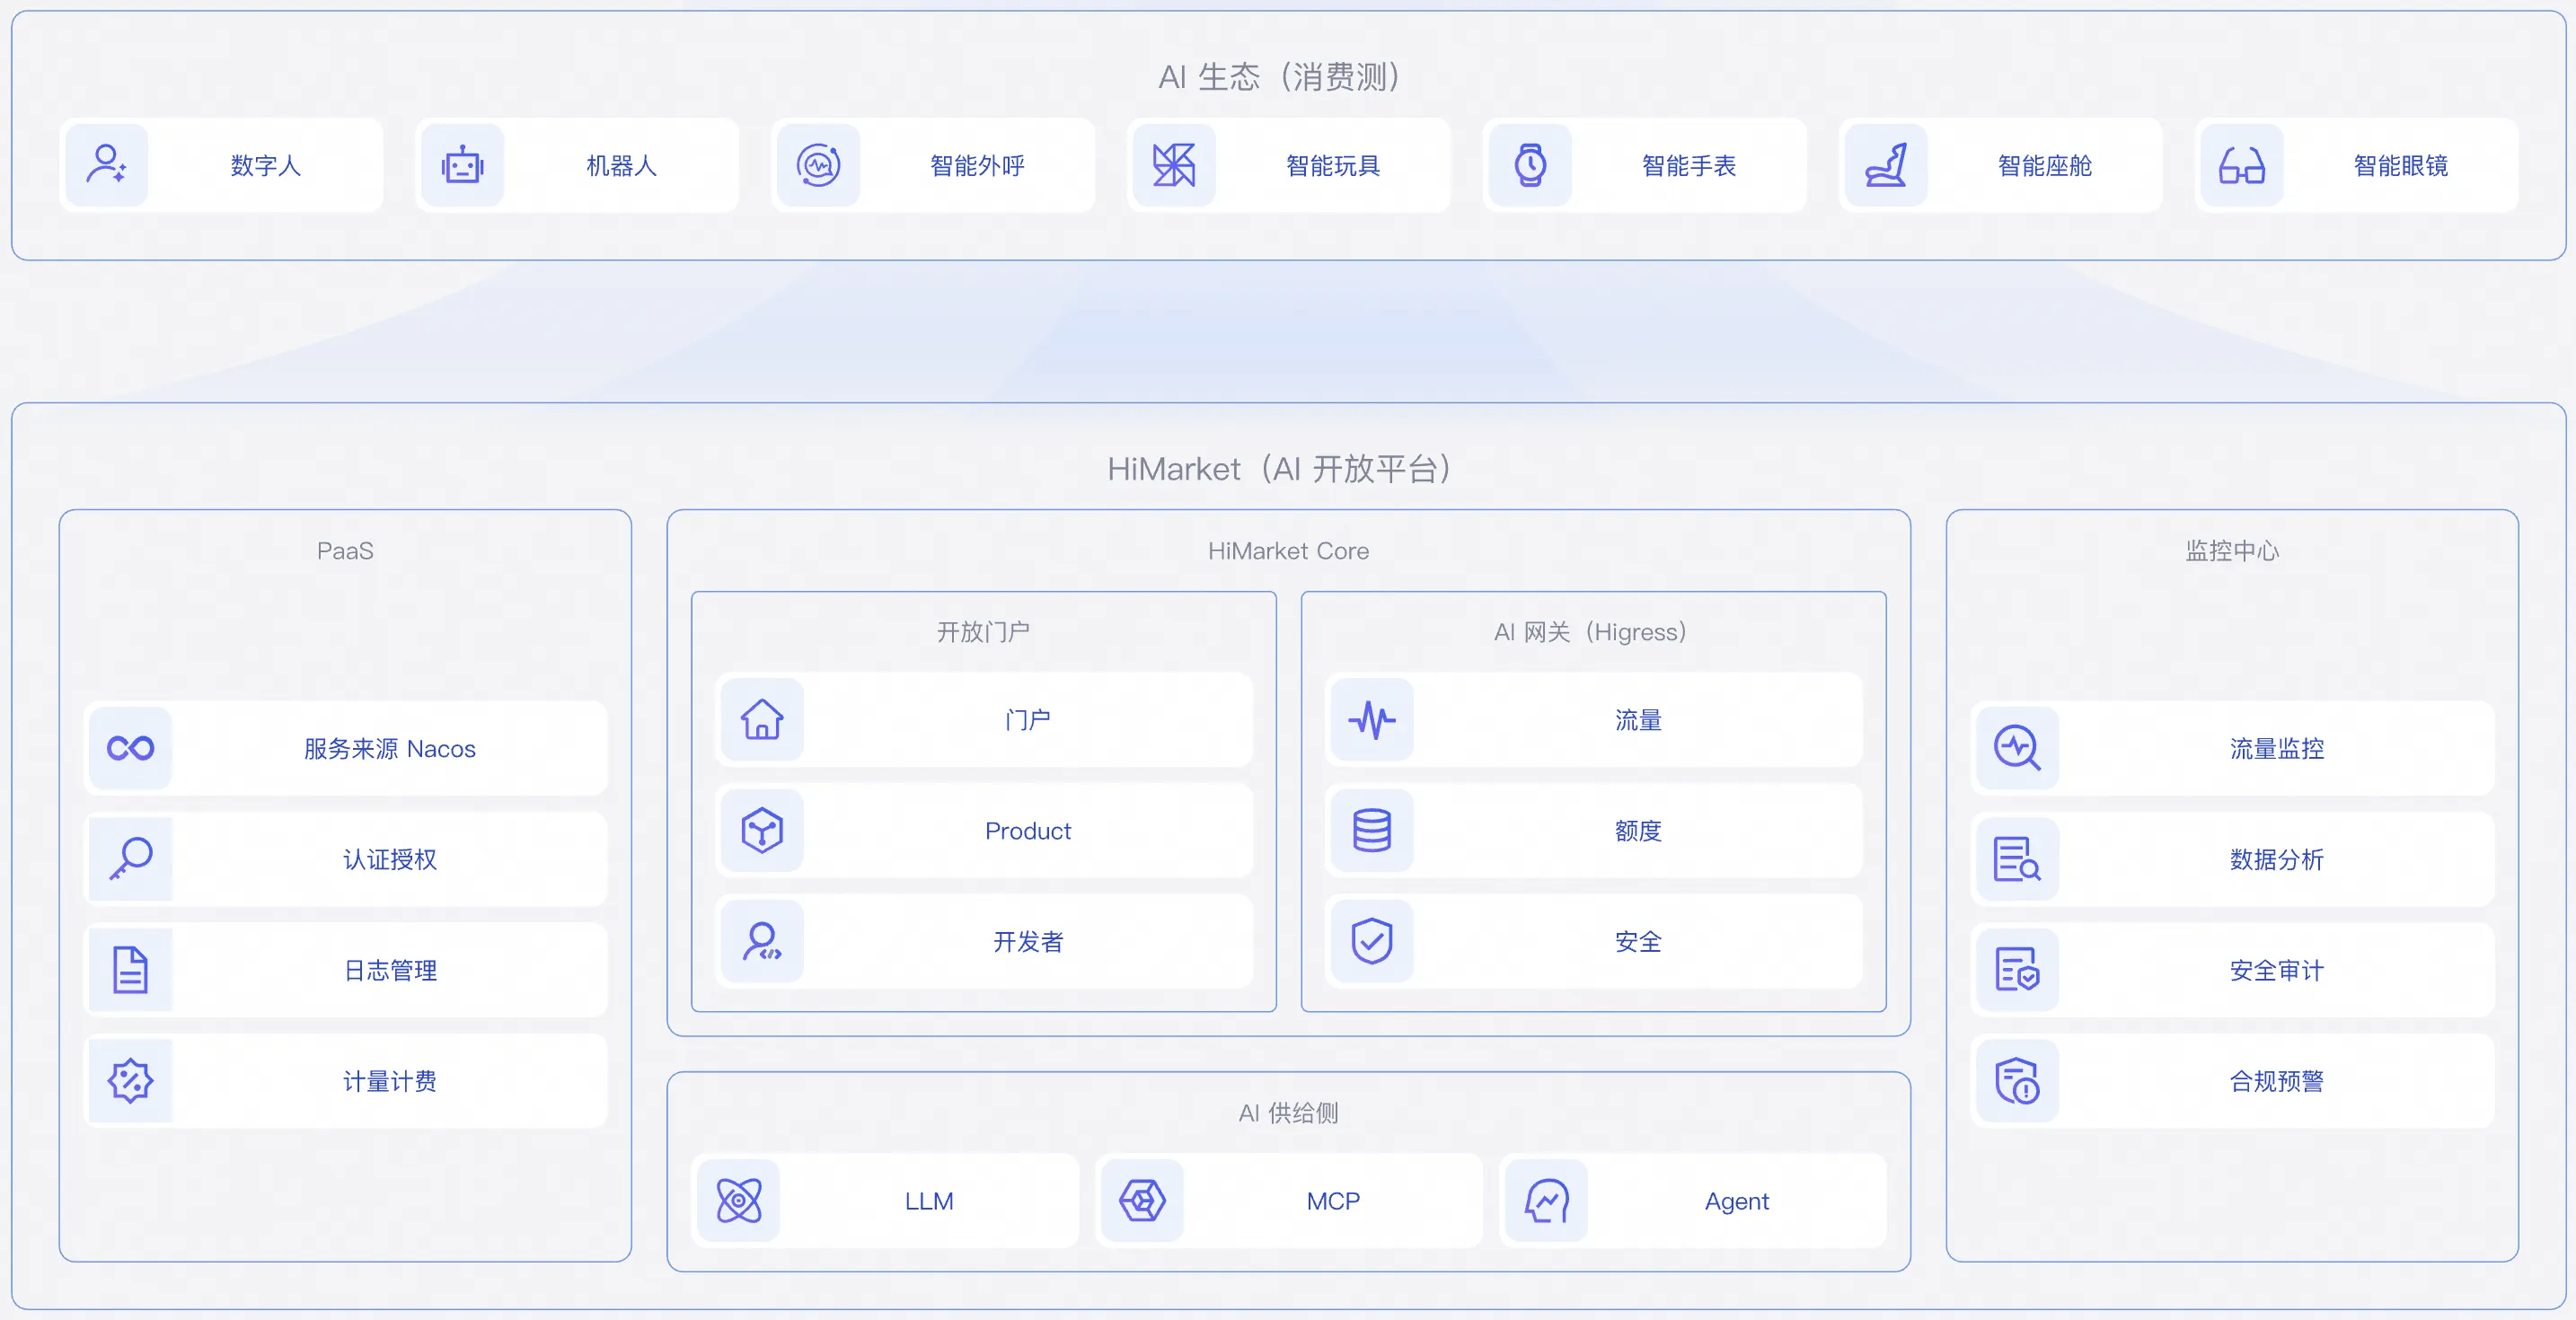Select the 认证授权 card
The image size is (2576, 1320).
tap(389, 859)
